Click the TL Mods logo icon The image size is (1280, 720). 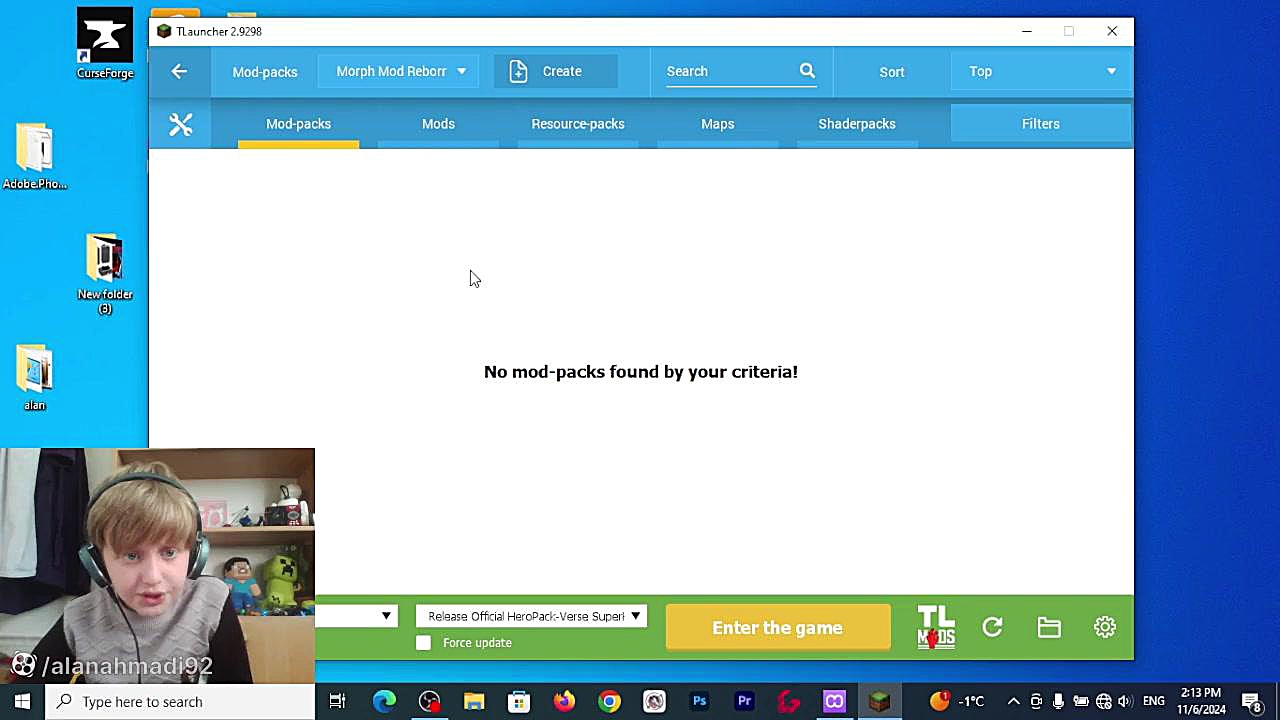pos(936,627)
